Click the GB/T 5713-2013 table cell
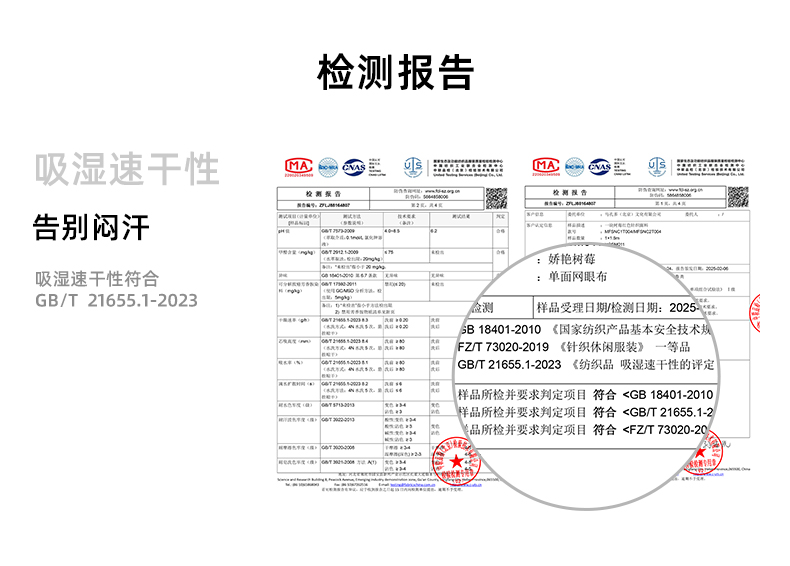This screenshot has height=566, width=790. 352,408
